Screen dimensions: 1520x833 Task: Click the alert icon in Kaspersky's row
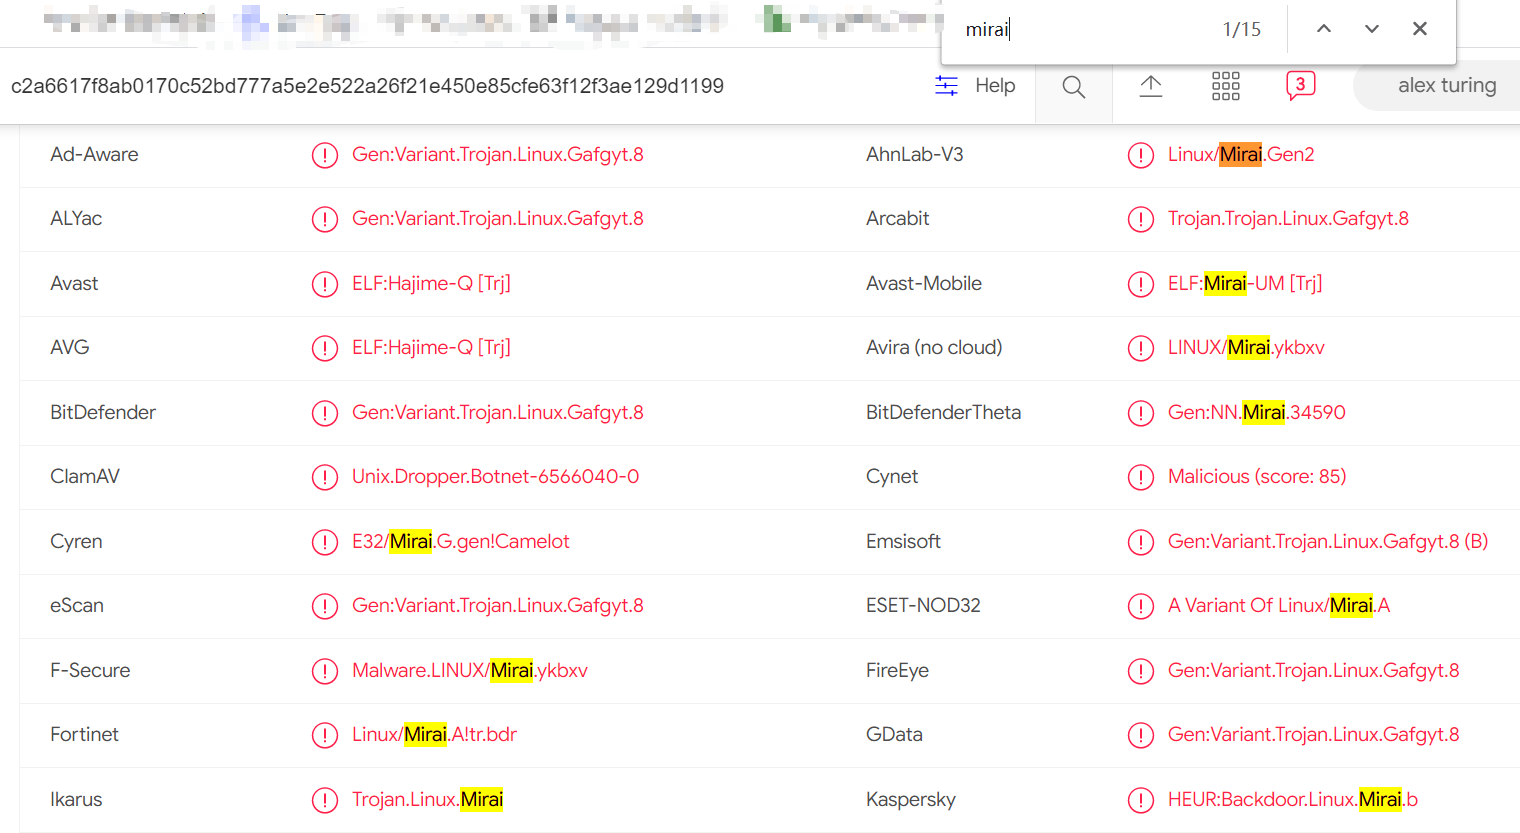1141,800
